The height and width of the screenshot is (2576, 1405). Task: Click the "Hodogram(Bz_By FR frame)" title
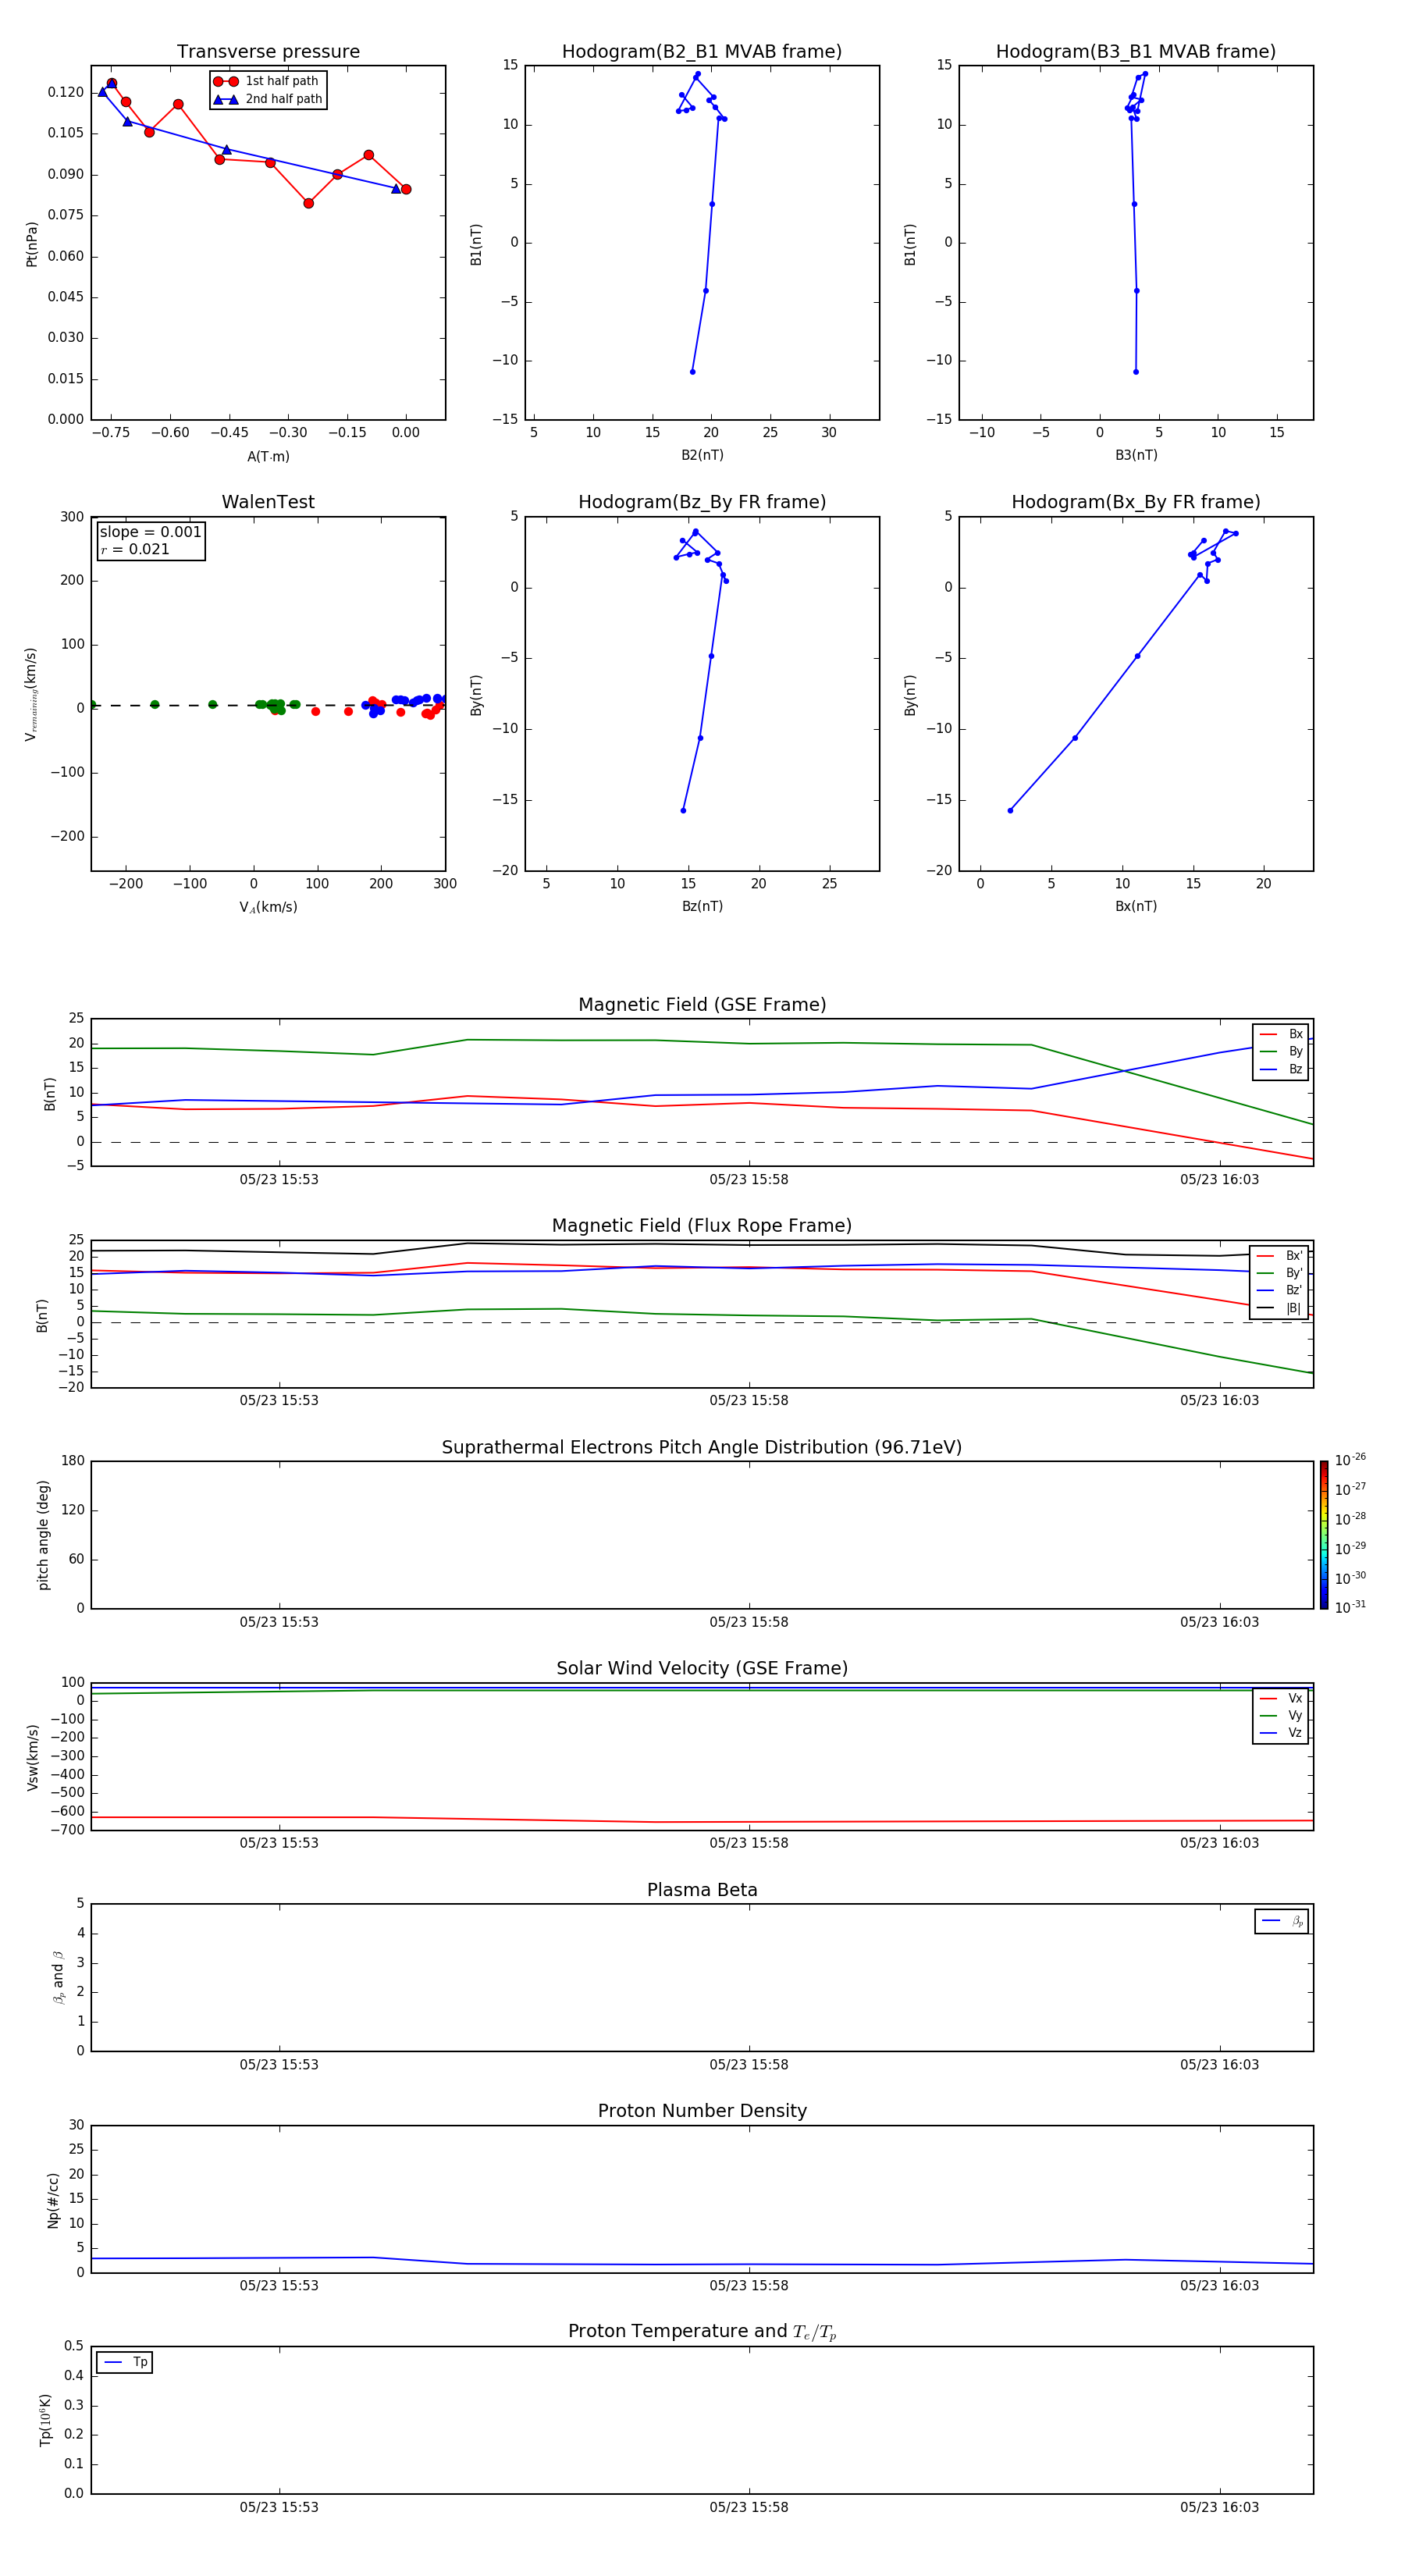(702, 502)
